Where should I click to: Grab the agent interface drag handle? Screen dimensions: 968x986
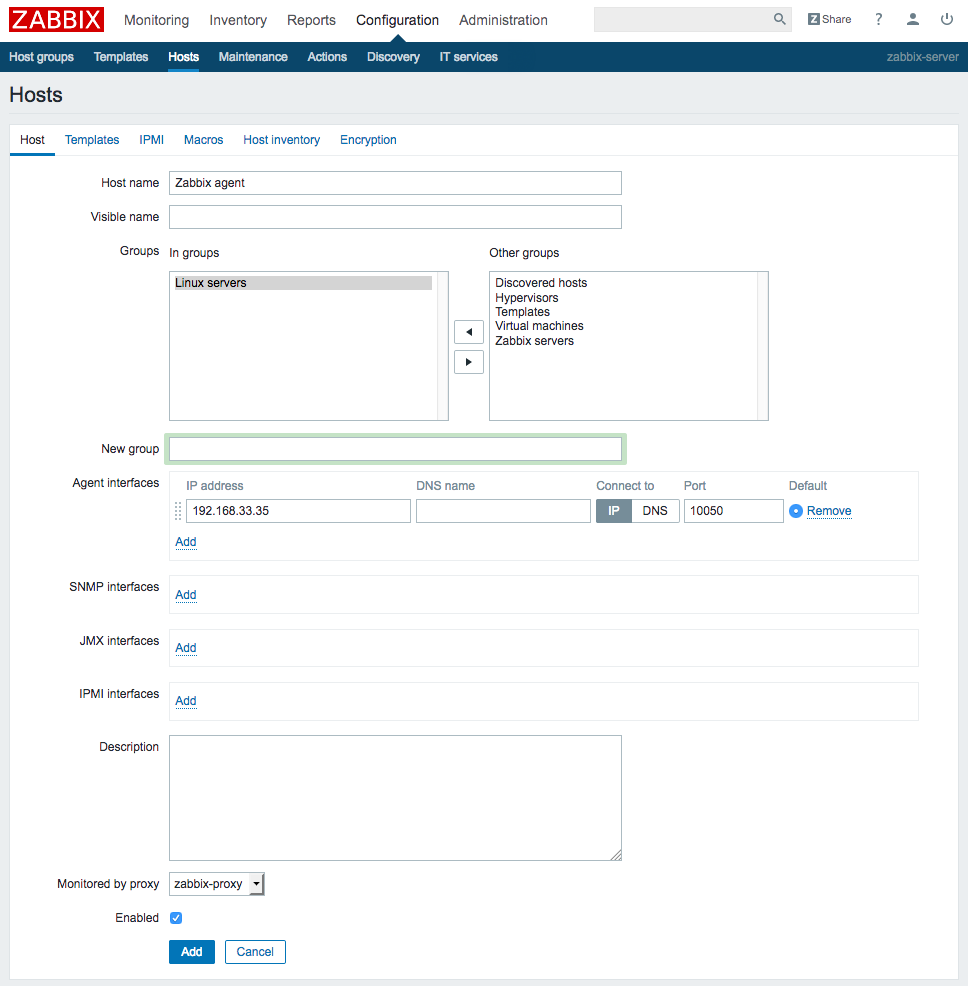tap(178, 511)
